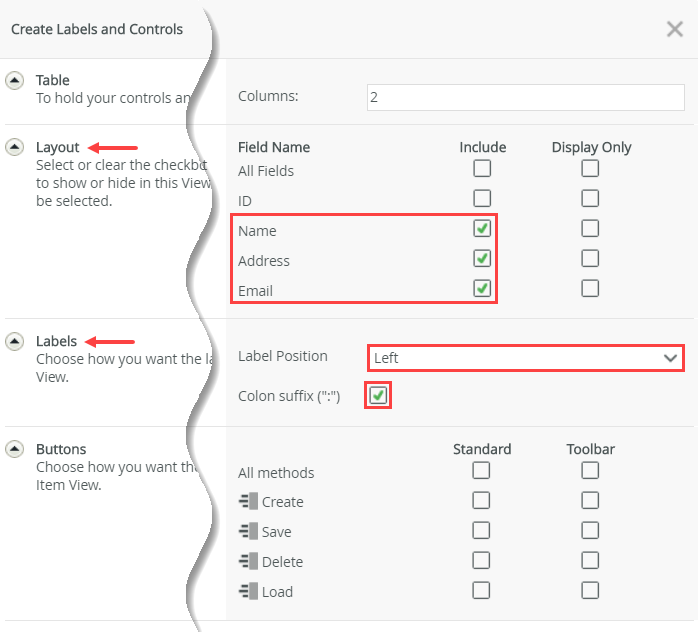
Task: Click into the Columns input field
Action: coord(526,97)
